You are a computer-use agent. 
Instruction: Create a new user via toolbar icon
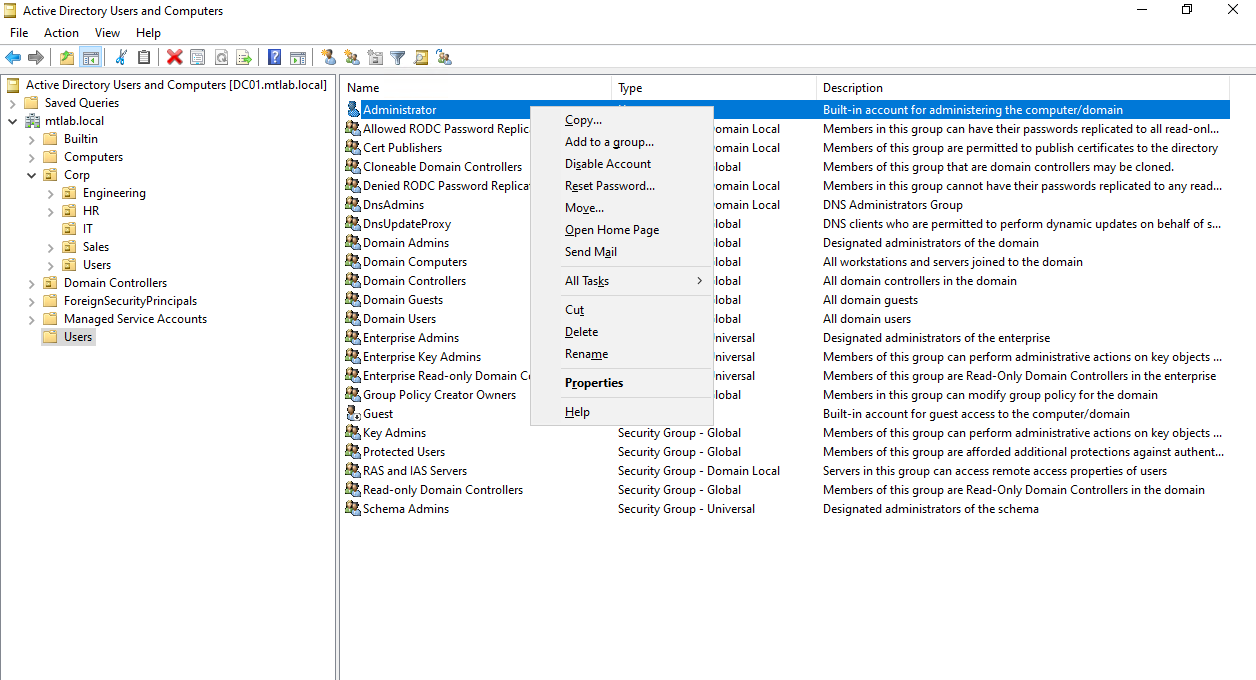point(328,58)
